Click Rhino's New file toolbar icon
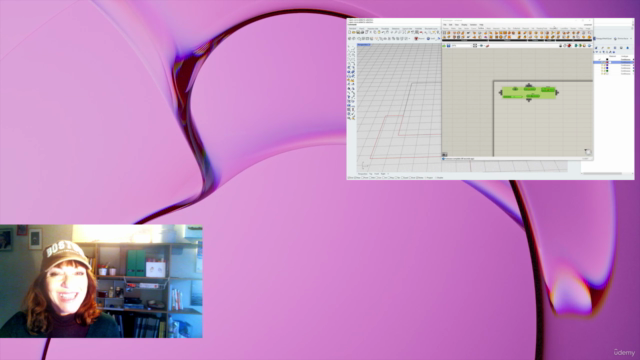The image size is (640, 360). [x=349, y=32]
